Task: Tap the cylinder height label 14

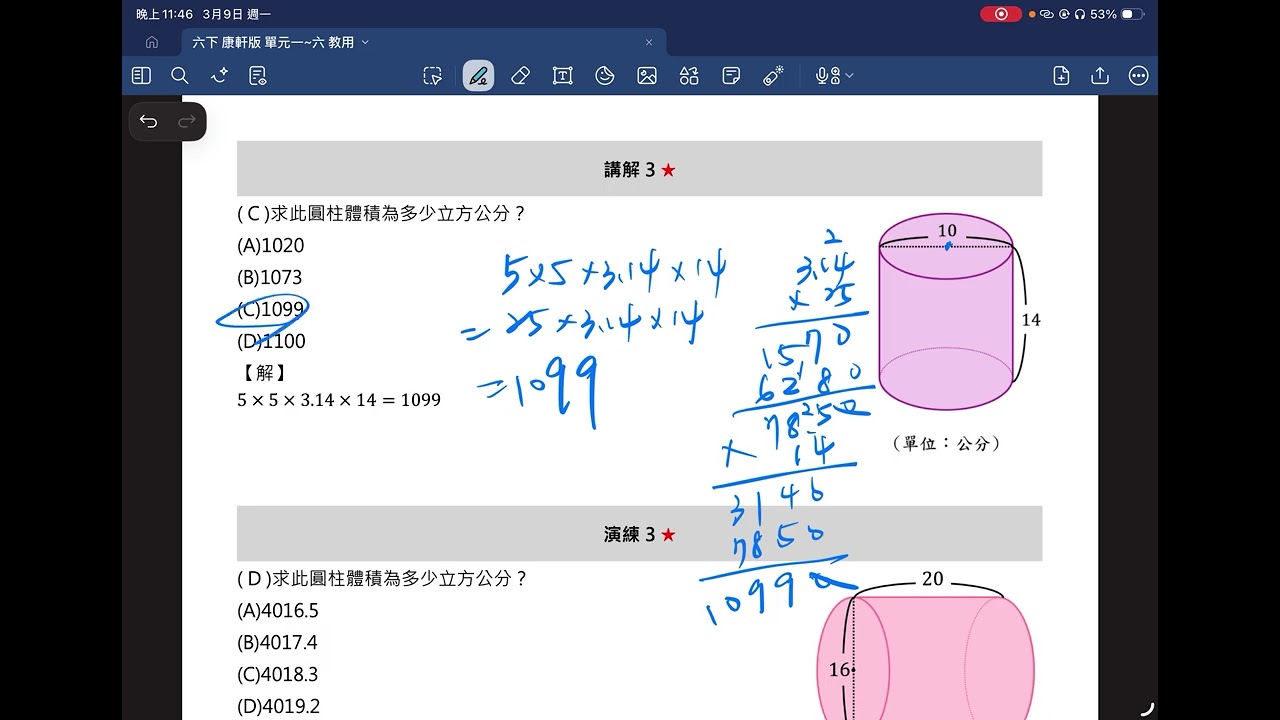Action: tap(1031, 320)
